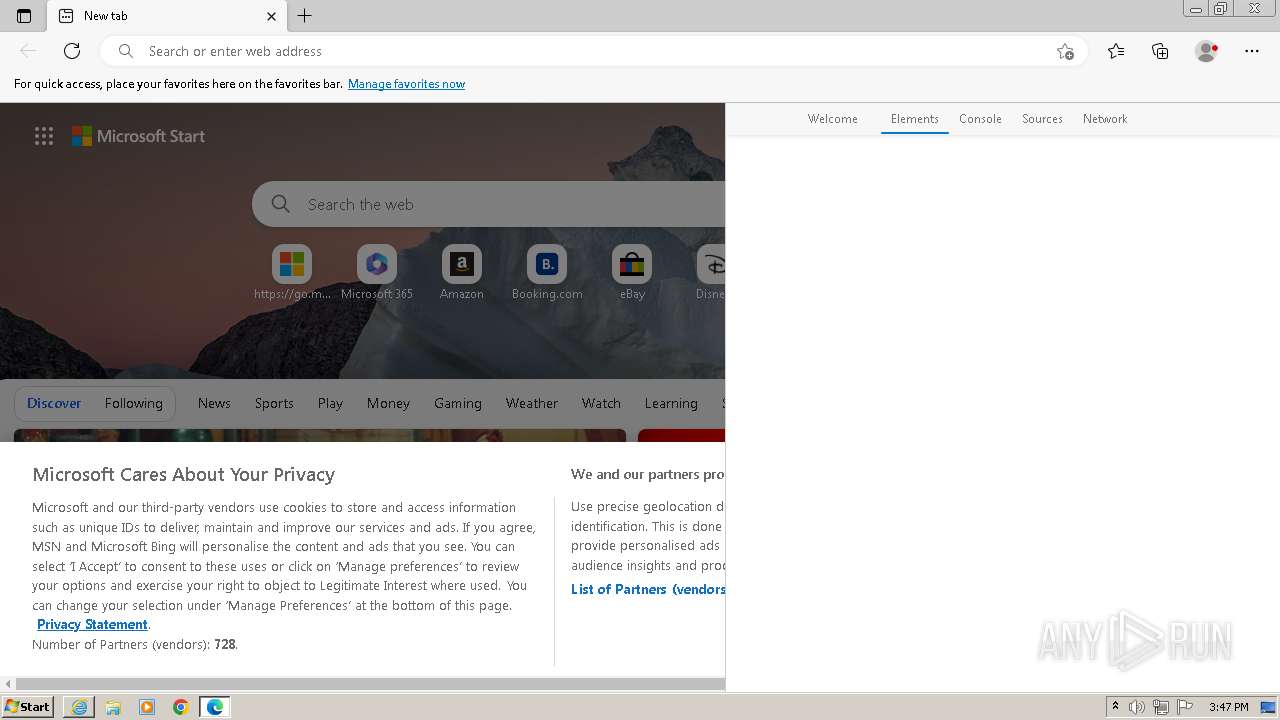The image size is (1280, 720).
Task: Click Manage favorites now link
Action: click(406, 84)
